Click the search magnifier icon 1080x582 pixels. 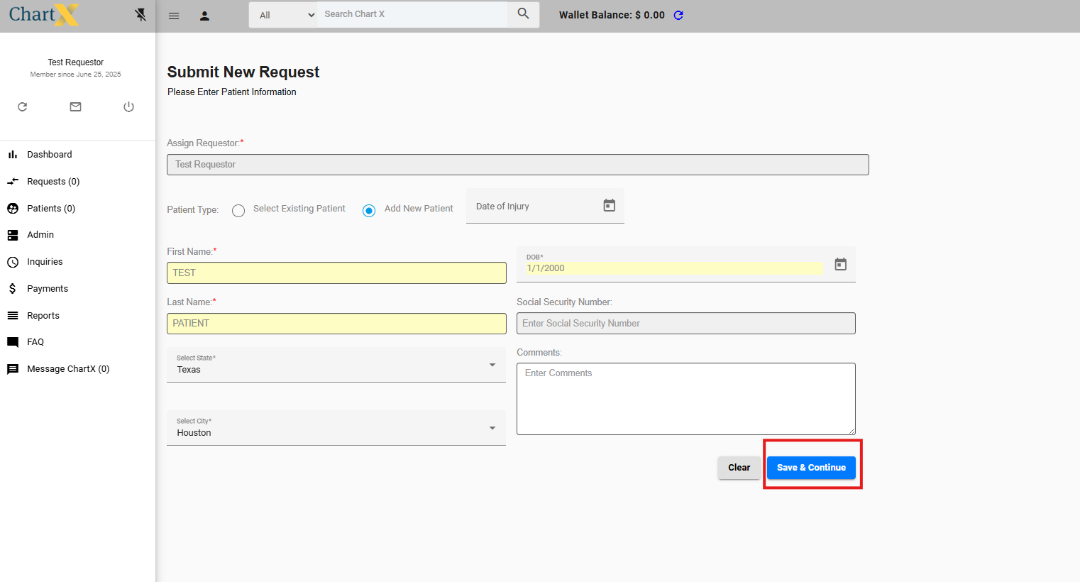click(x=523, y=14)
